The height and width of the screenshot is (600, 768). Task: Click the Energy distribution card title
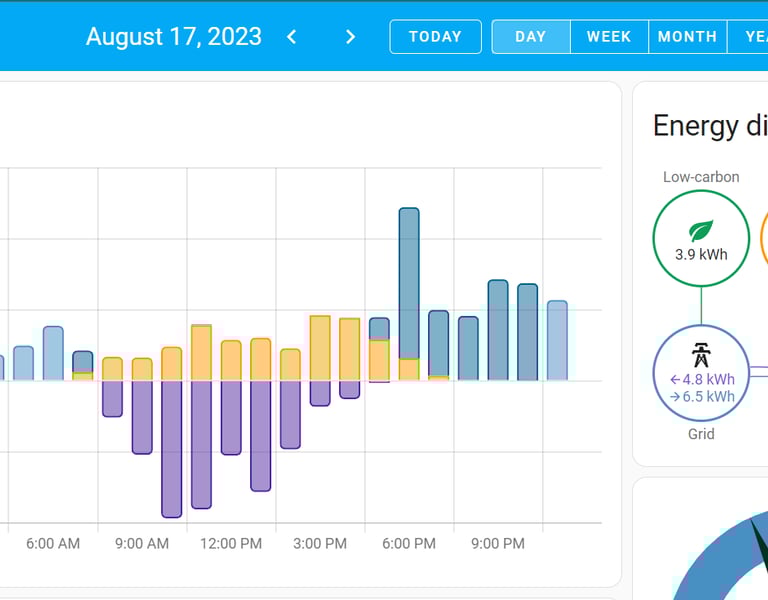(x=710, y=126)
